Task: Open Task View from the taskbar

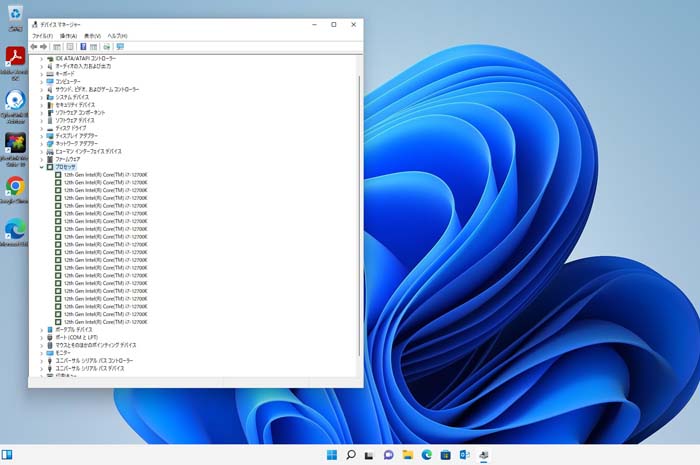Action: pos(369,455)
